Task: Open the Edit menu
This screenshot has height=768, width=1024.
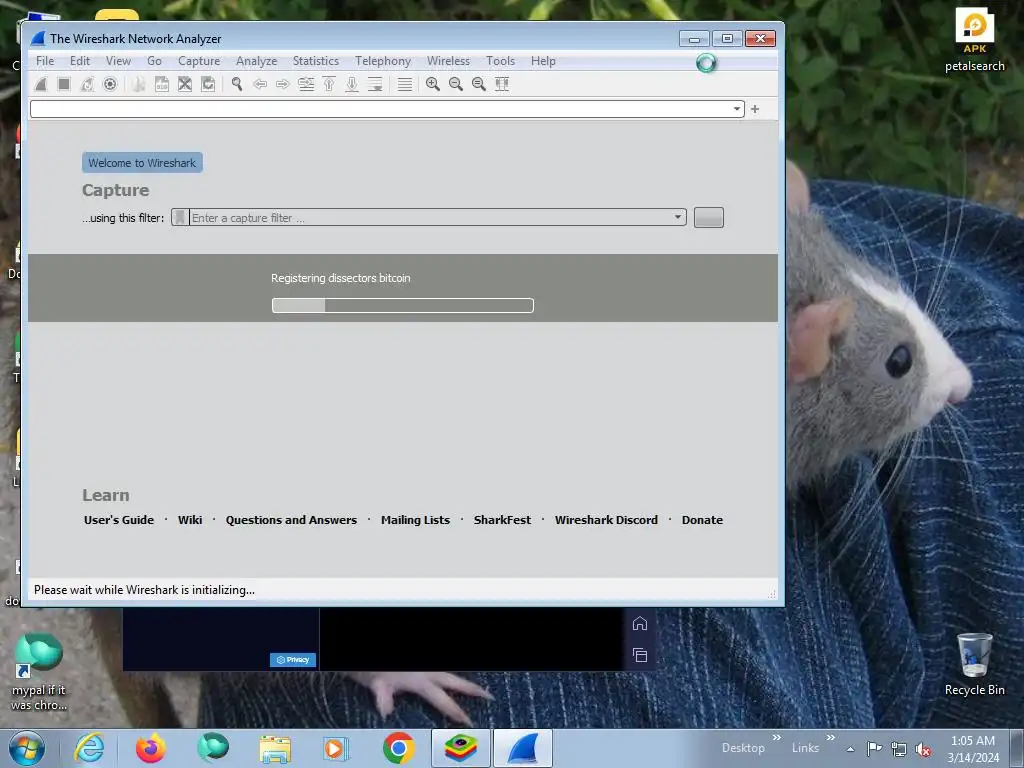Action: tap(80, 61)
